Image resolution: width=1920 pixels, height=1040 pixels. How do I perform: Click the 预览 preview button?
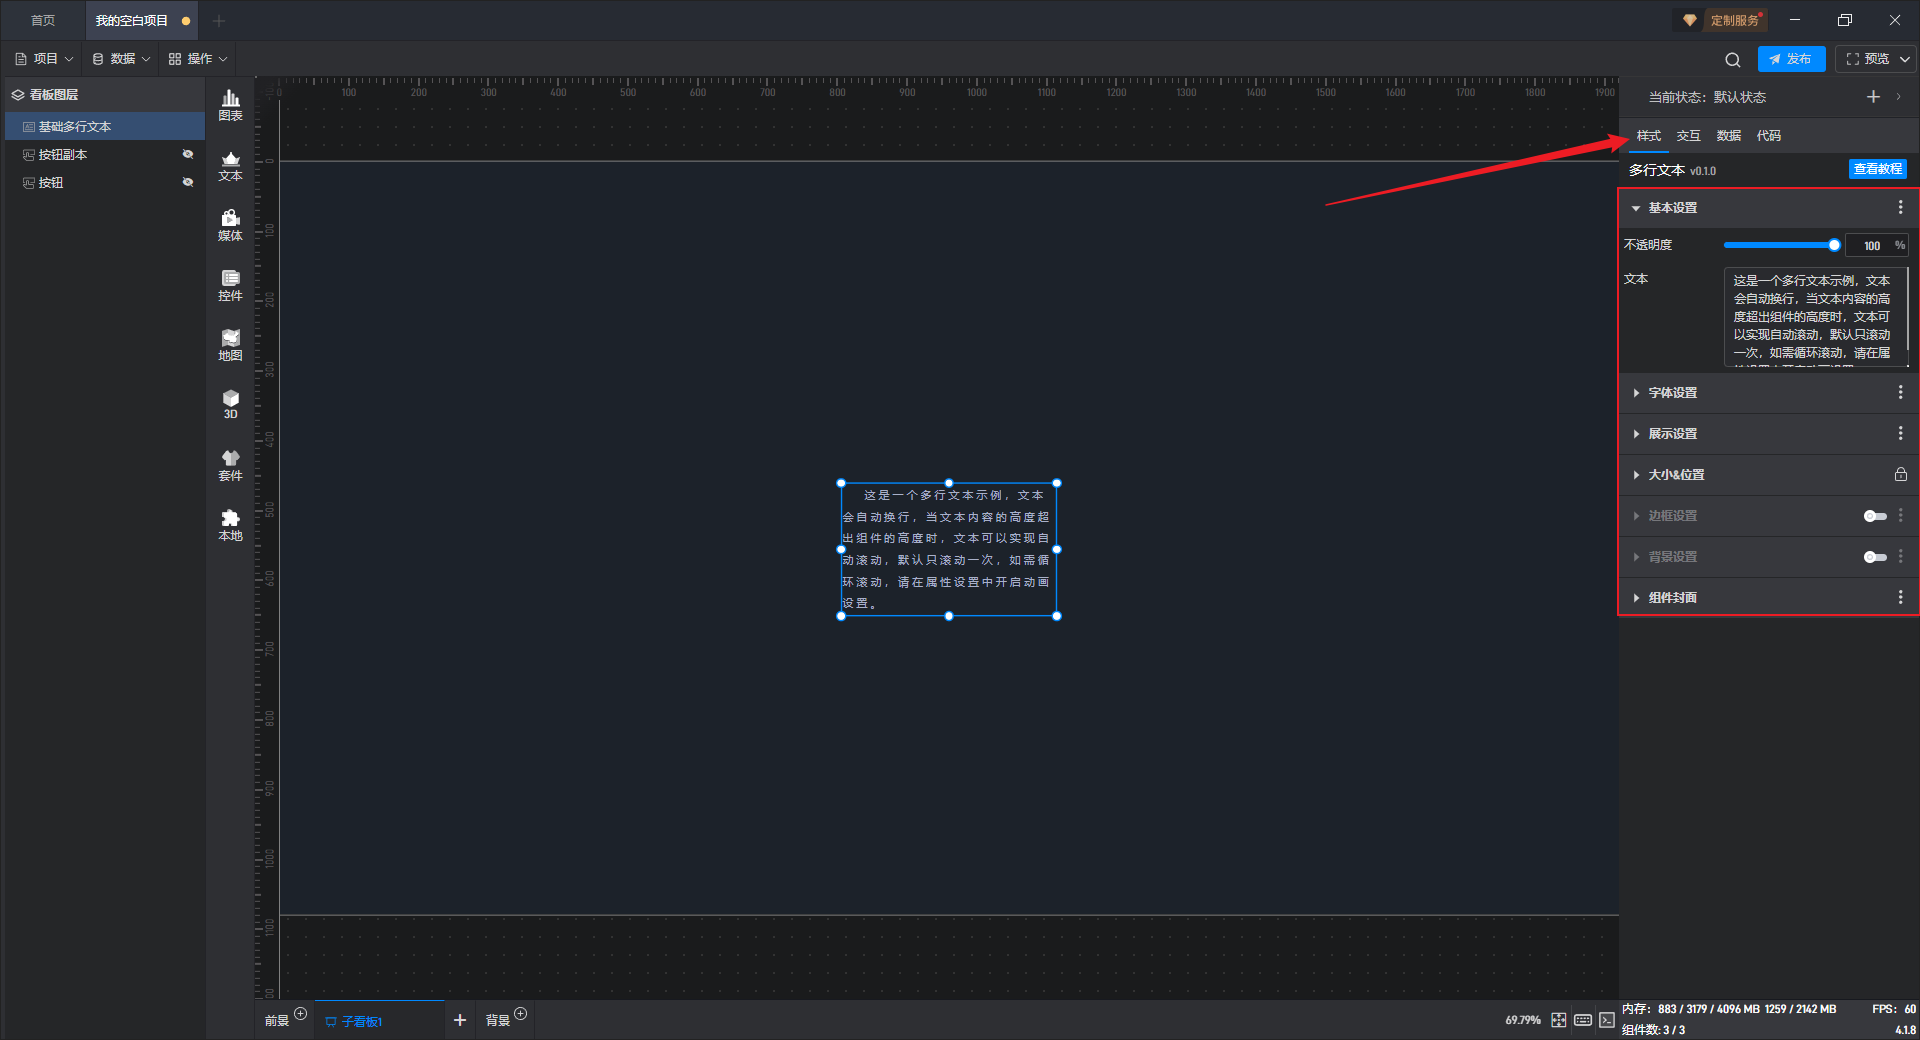(1867, 59)
